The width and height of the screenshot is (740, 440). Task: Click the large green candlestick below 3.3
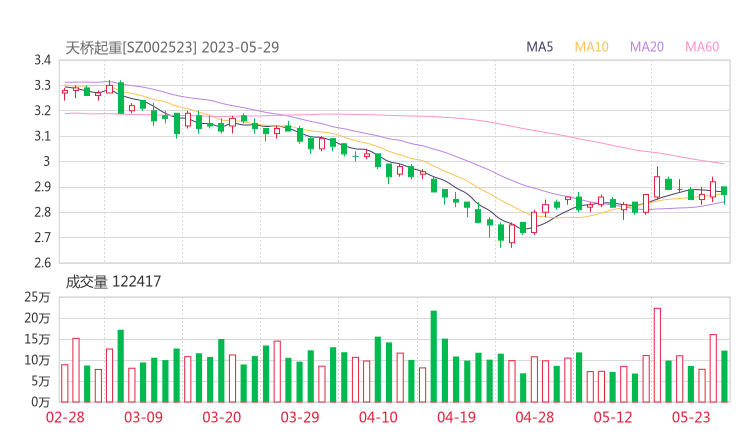pos(121,97)
